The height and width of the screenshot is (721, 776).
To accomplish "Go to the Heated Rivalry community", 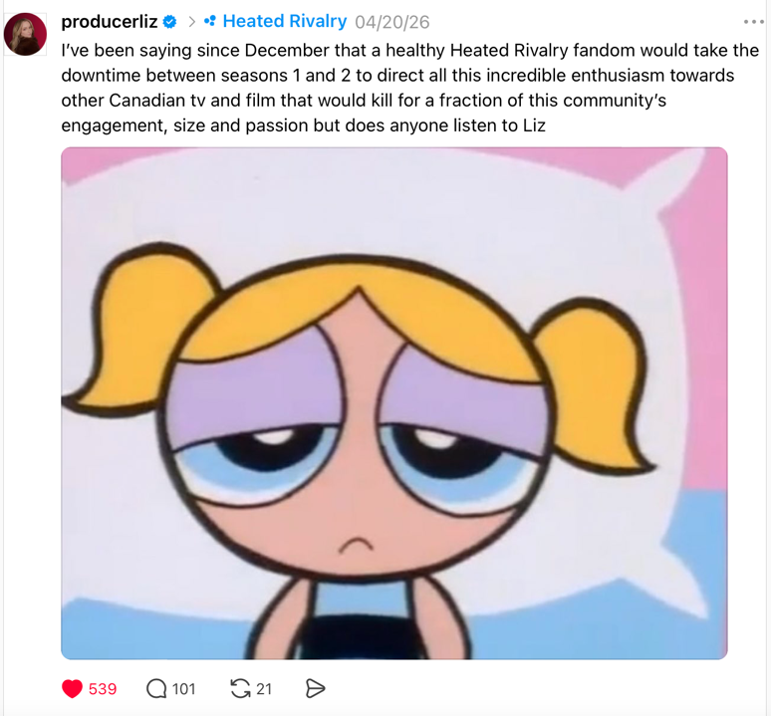I will (x=284, y=21).
